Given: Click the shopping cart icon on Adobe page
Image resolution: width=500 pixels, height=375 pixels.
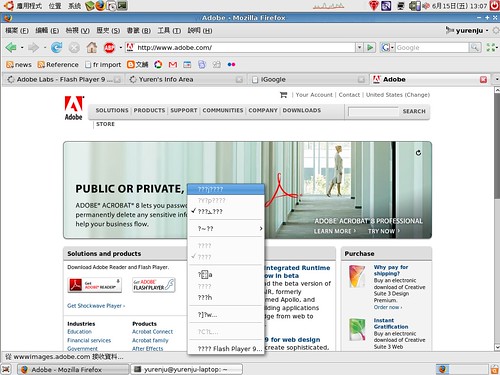Looking at the screenshot, I should (284, 95).
